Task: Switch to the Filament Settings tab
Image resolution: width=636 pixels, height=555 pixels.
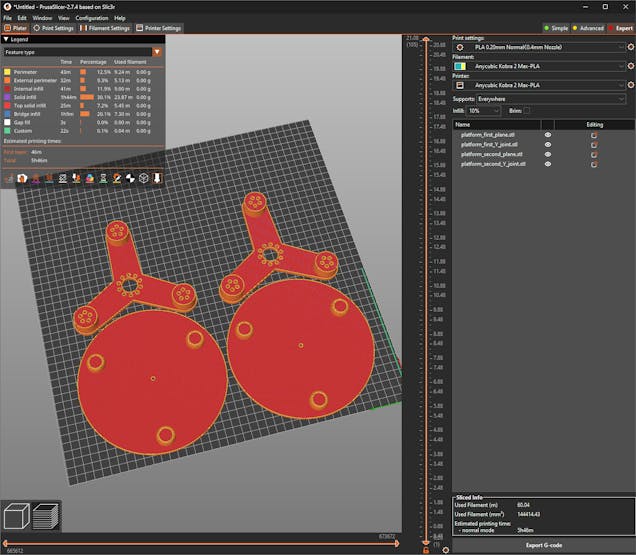Action: point(109,28)
